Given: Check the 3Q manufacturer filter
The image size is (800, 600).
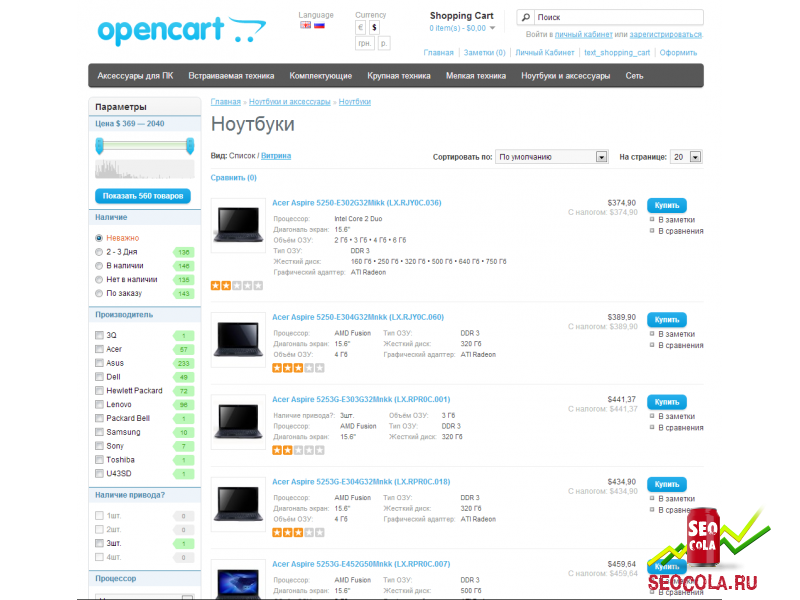Looking at the screenshot, I should pyautogui.click(x=99, y=335).
